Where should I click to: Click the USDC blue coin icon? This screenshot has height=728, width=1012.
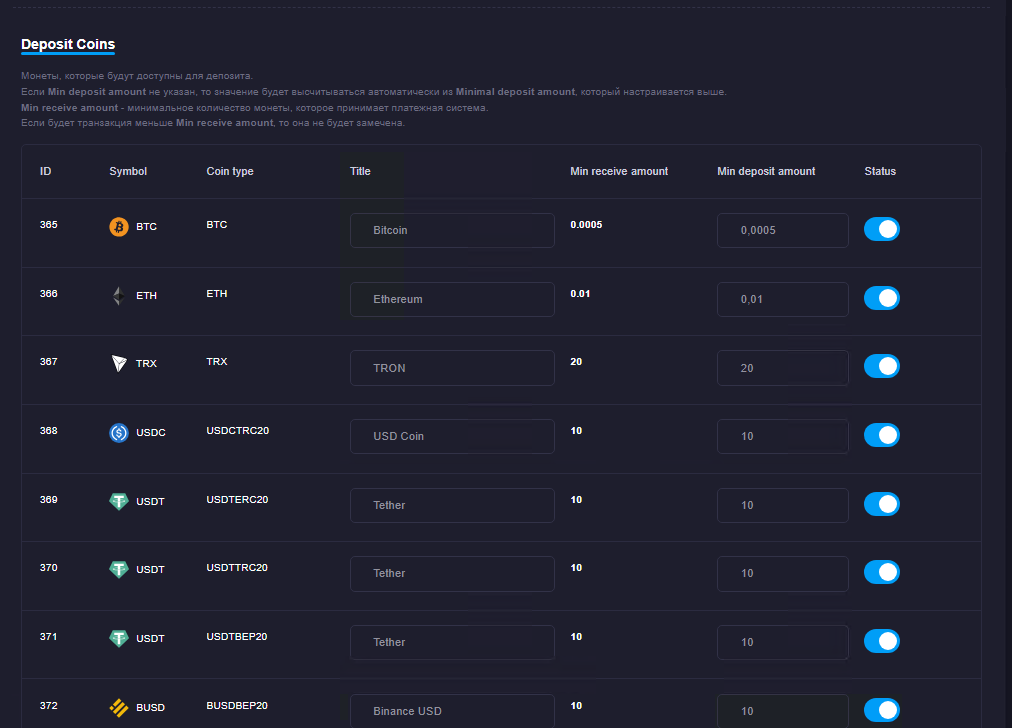pyautogui.click(x=119, y=433)
